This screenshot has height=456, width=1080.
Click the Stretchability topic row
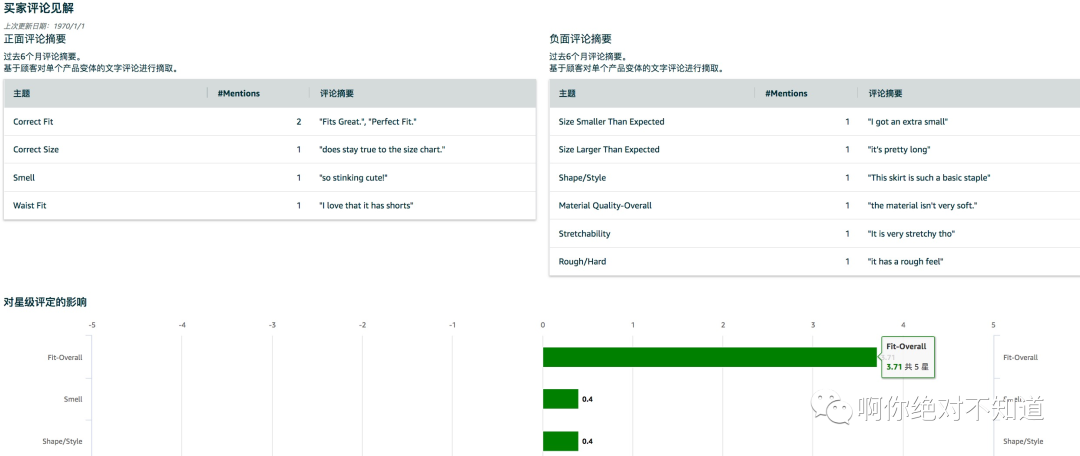click(x=584, y=234)
